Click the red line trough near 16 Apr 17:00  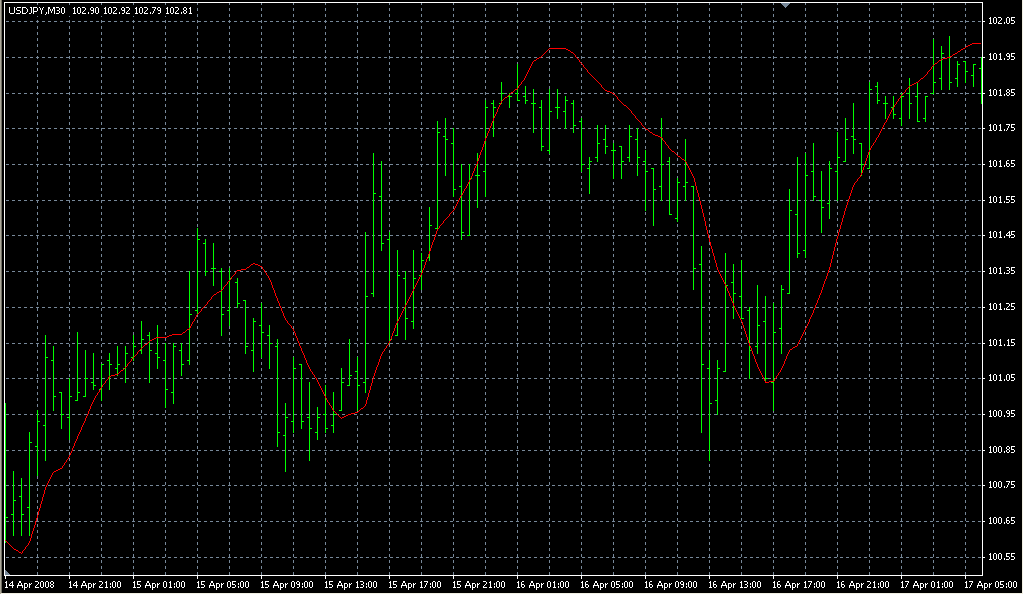point(768,382)
